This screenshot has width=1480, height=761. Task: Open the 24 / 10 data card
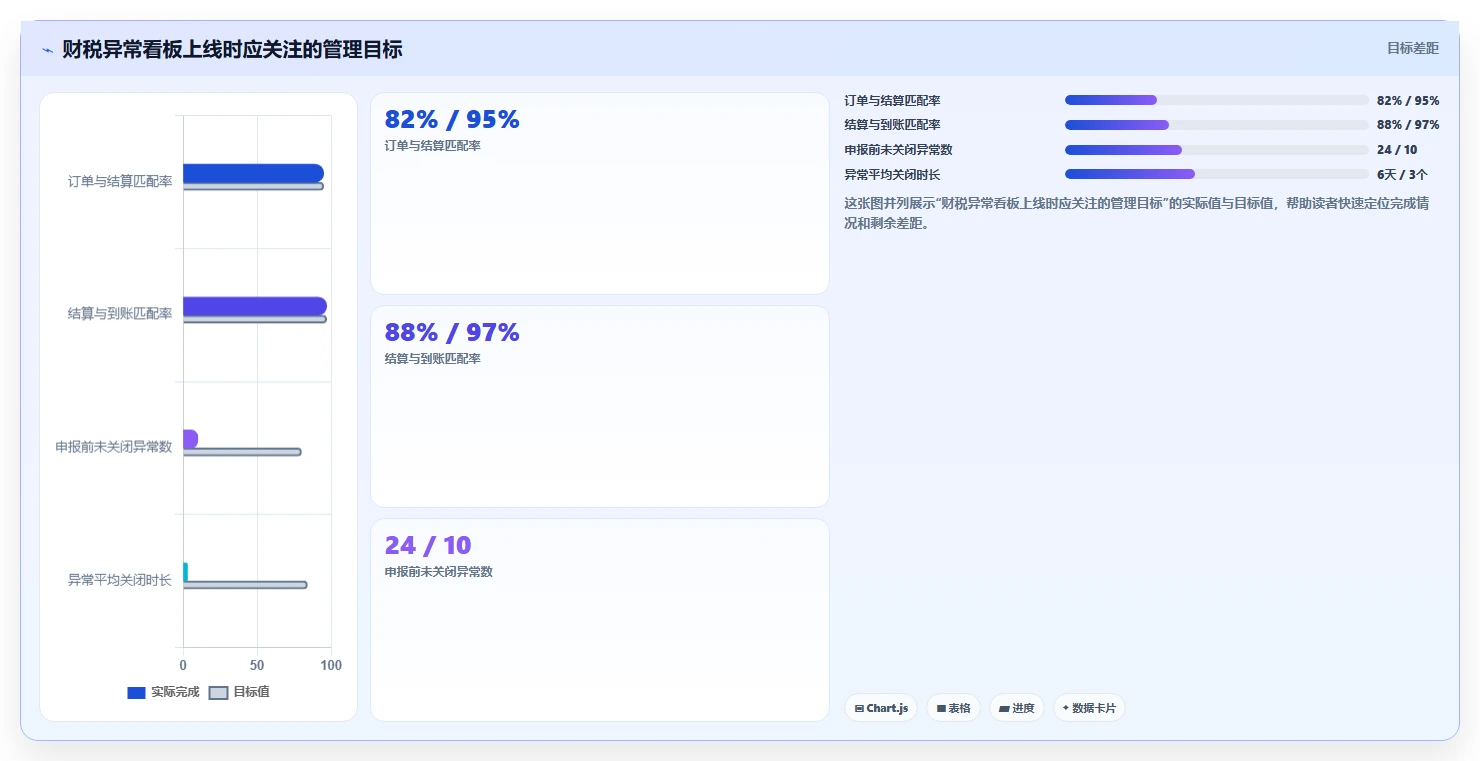pos(600,620)
